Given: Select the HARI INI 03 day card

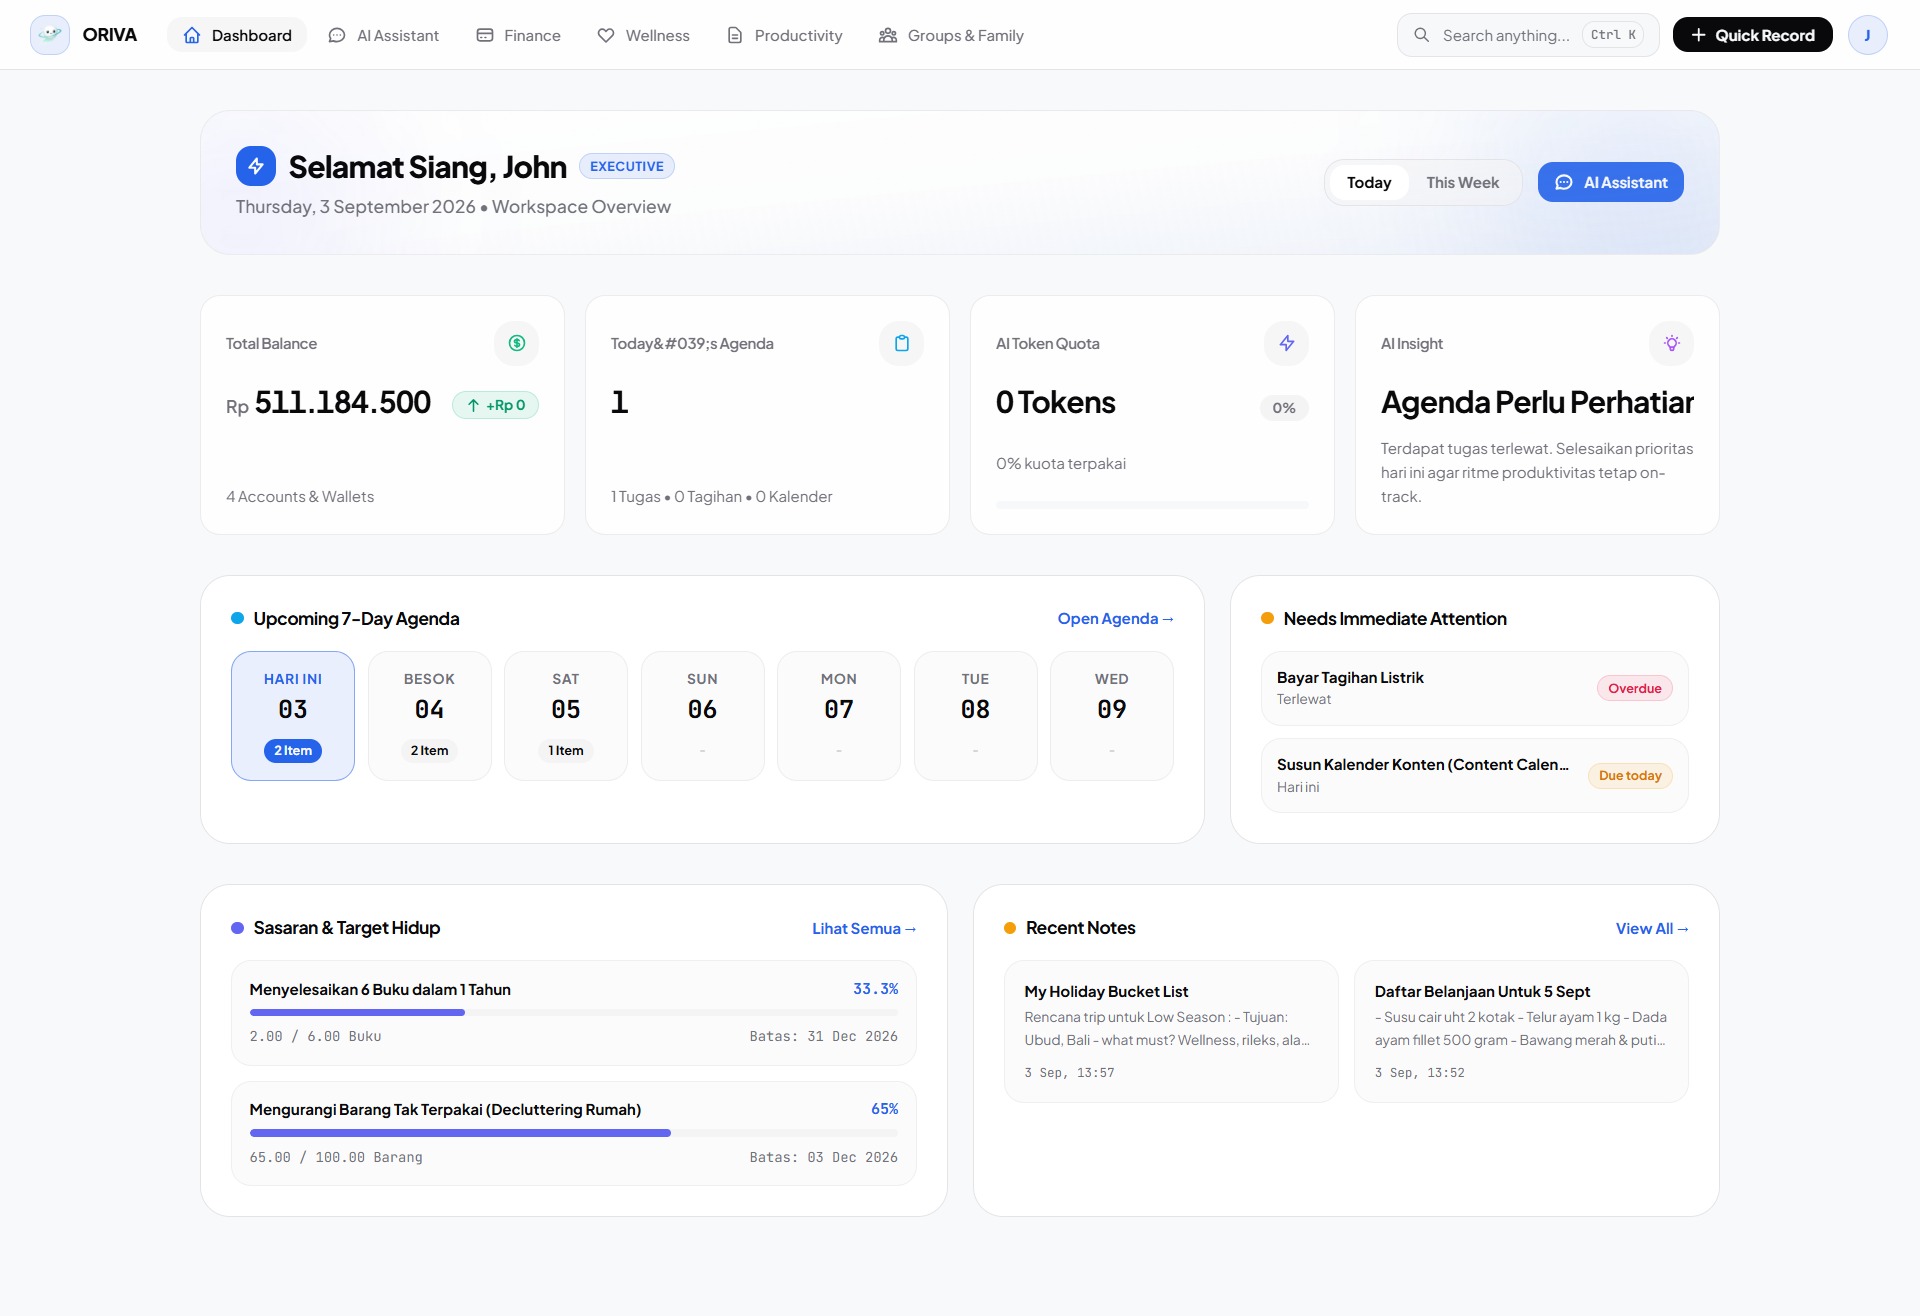Looking at the screenshot, I should pyautogui.click(x=293, y=716).
